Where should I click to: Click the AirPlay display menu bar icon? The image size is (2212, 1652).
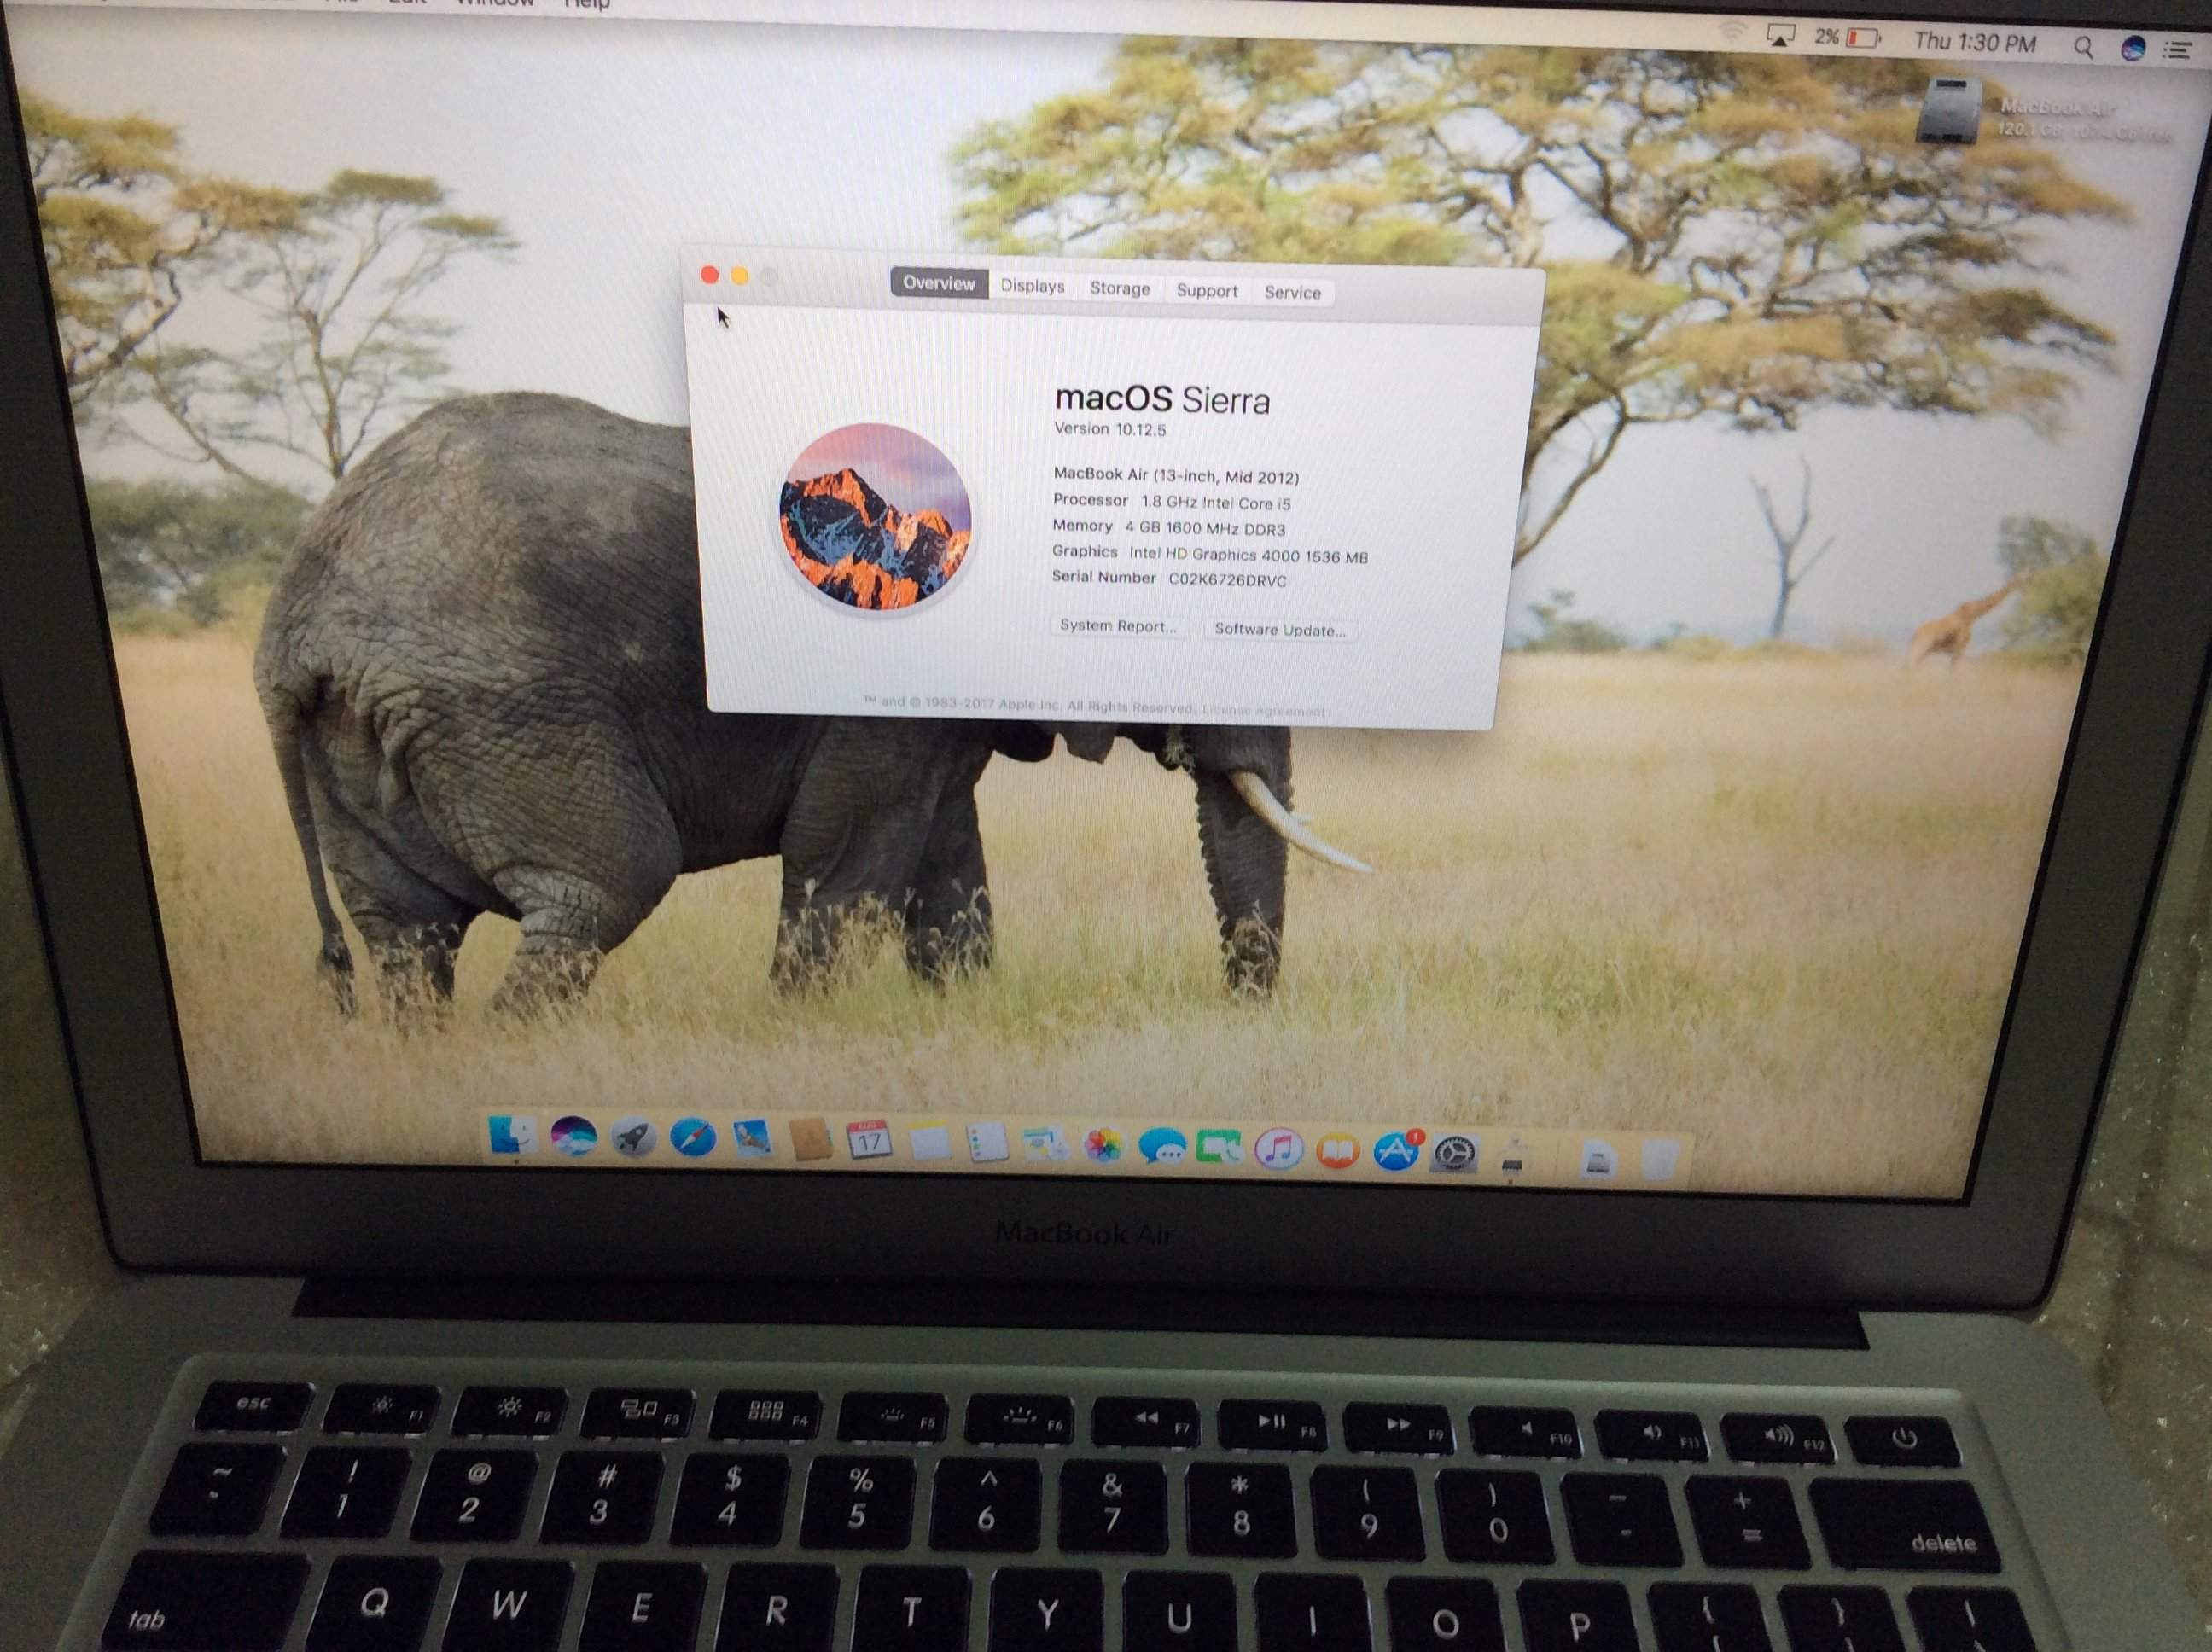pos(1780,36)
